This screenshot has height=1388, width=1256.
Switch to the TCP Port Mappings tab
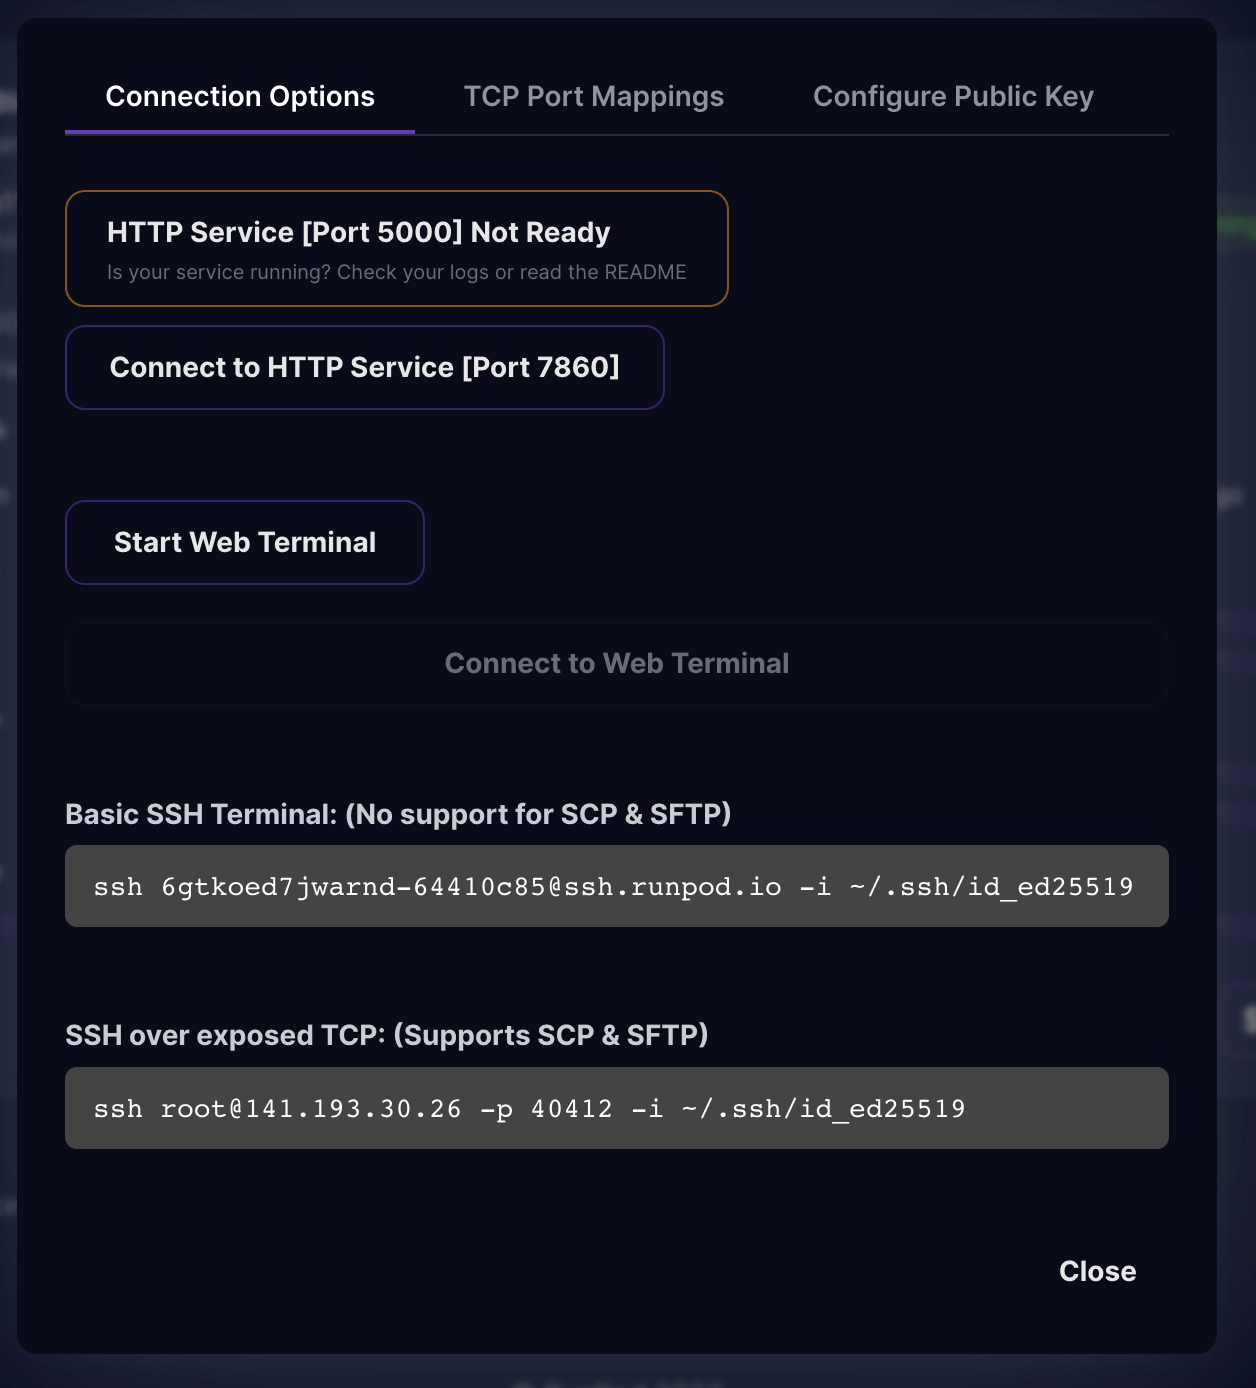coord(594,96)
